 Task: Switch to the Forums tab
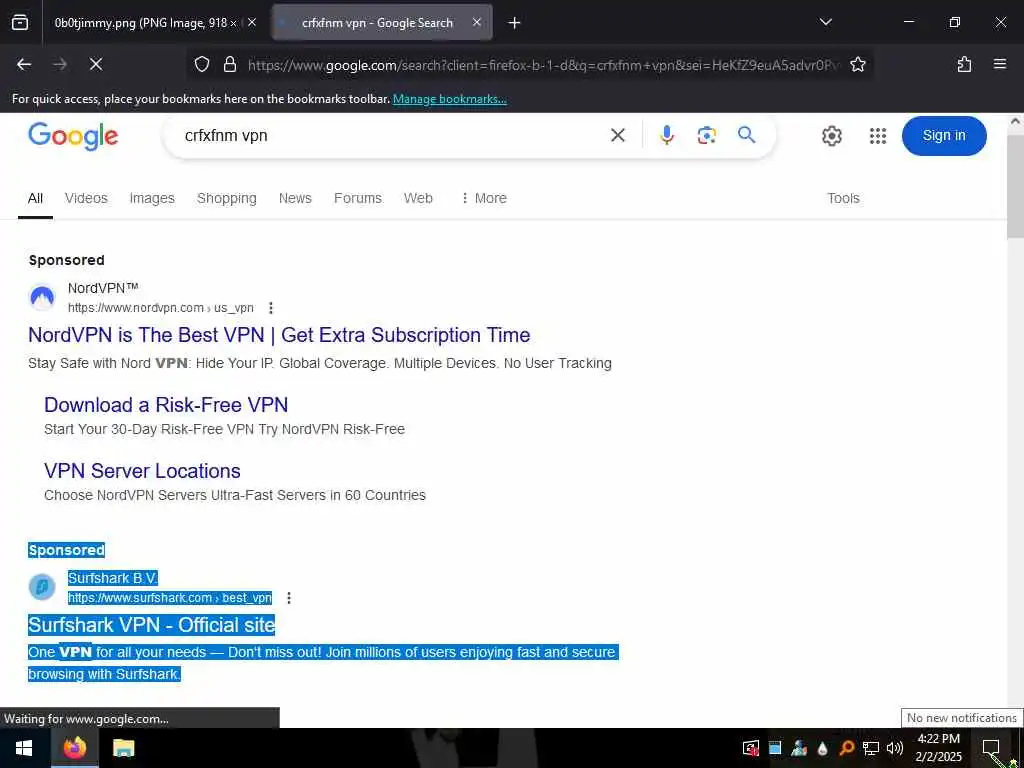coord(358,198)
